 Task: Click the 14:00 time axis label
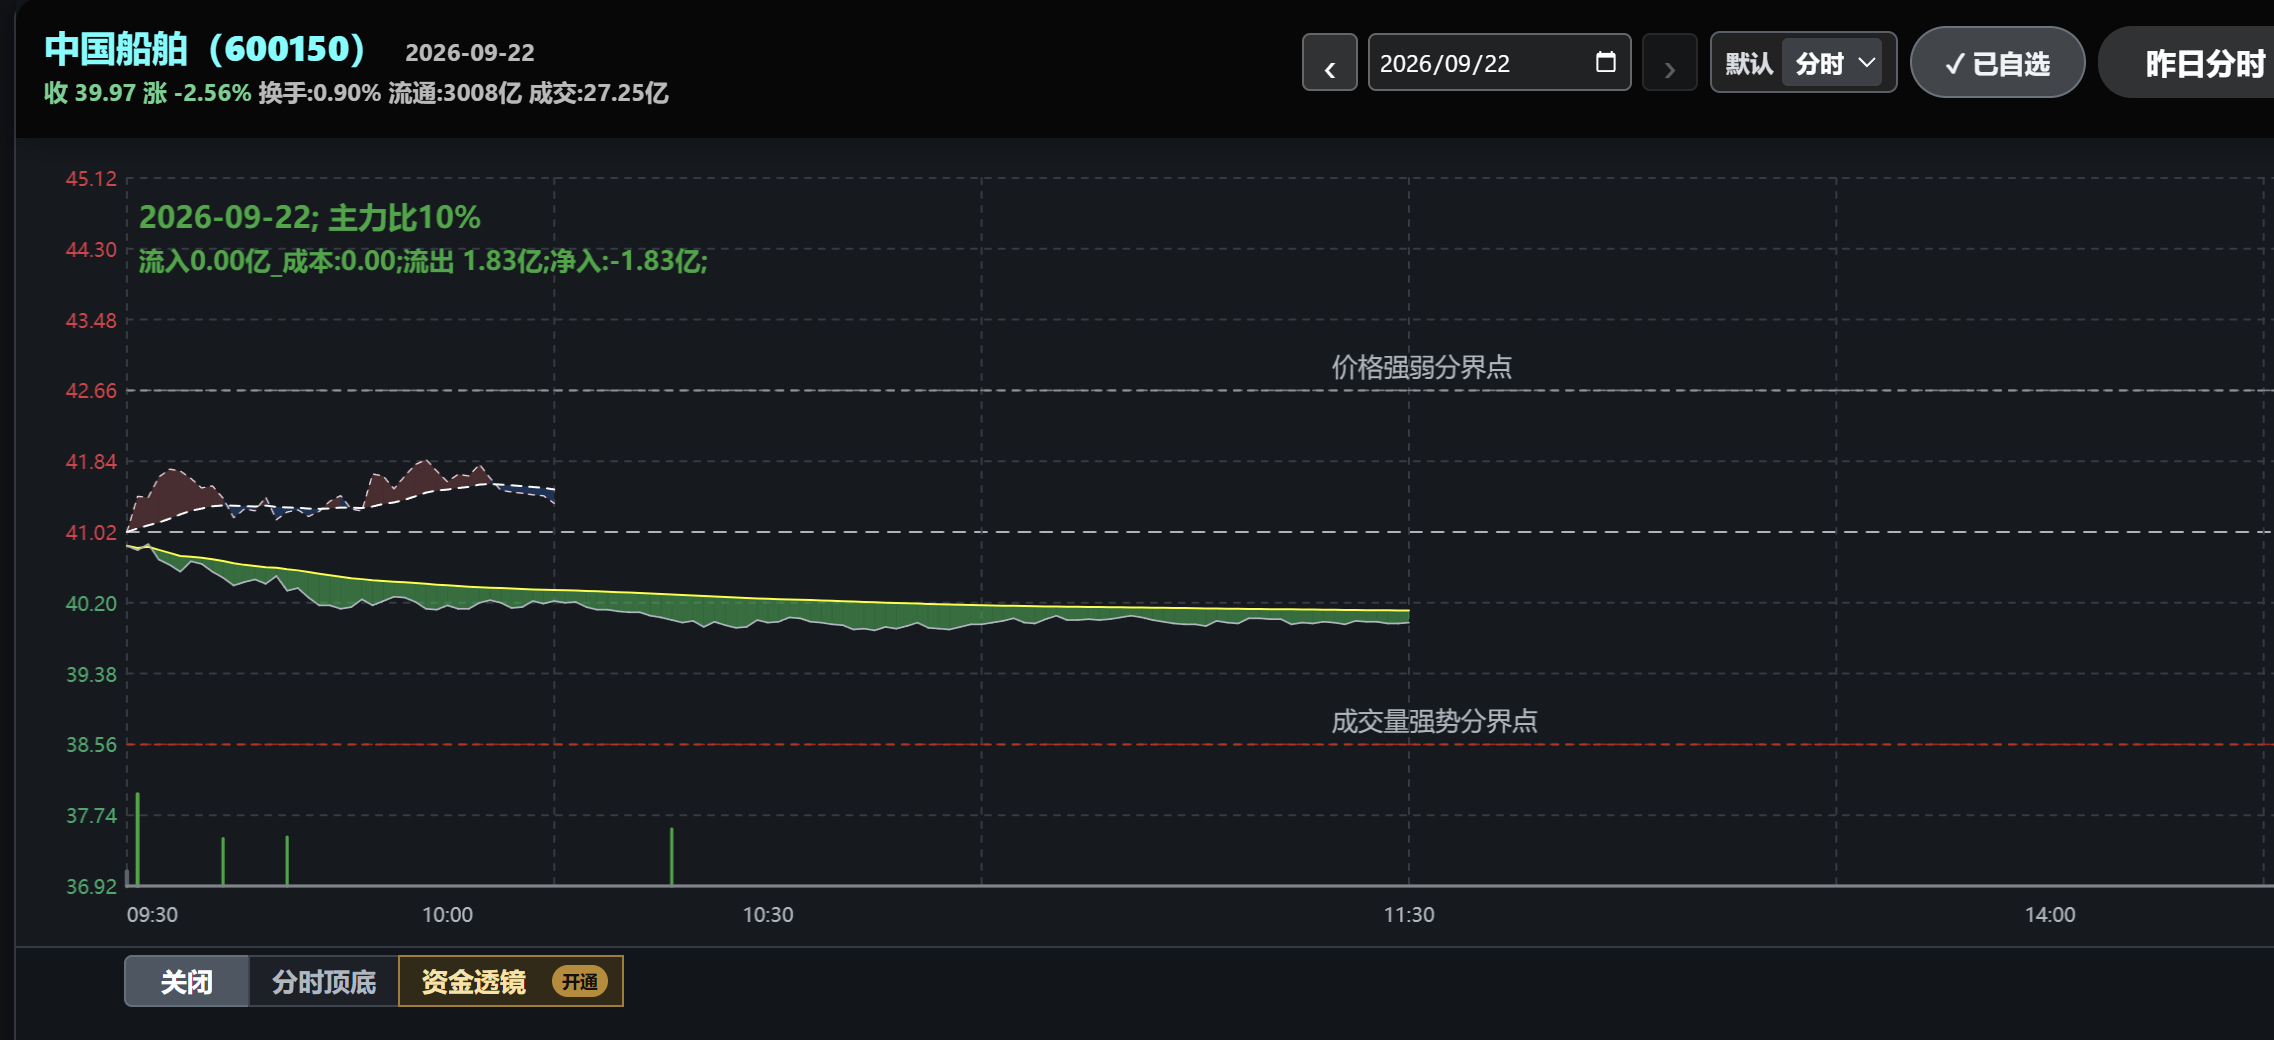coord(2050,914)
